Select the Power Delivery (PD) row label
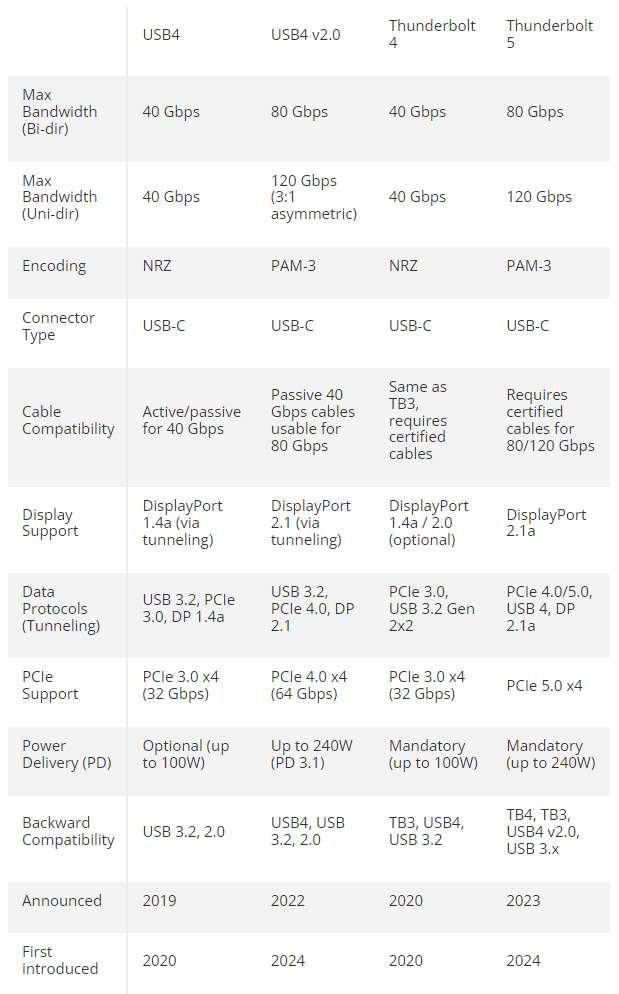Viewport: 619px width, 994px height. coord(64,754)
